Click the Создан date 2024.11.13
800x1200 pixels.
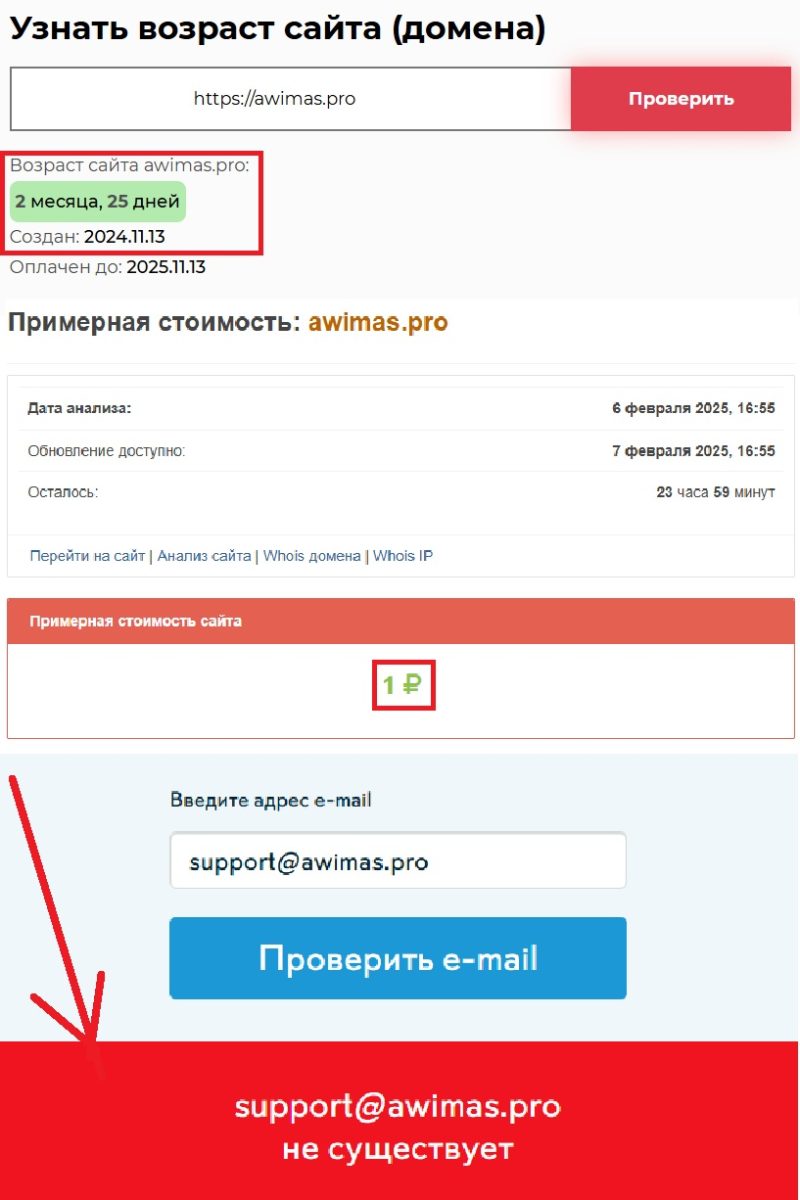click(124, 237)
